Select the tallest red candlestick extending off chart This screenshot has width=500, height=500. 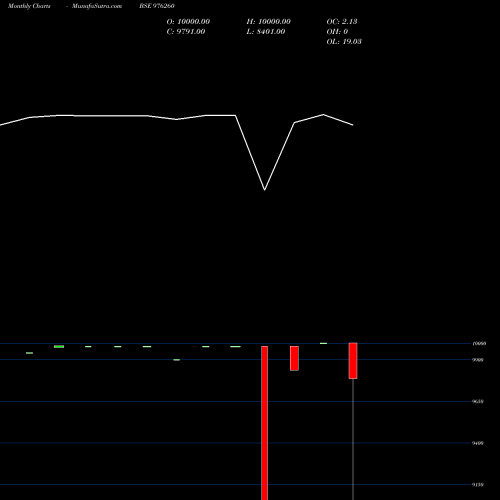pyautogui.click(x=265, y=423)
